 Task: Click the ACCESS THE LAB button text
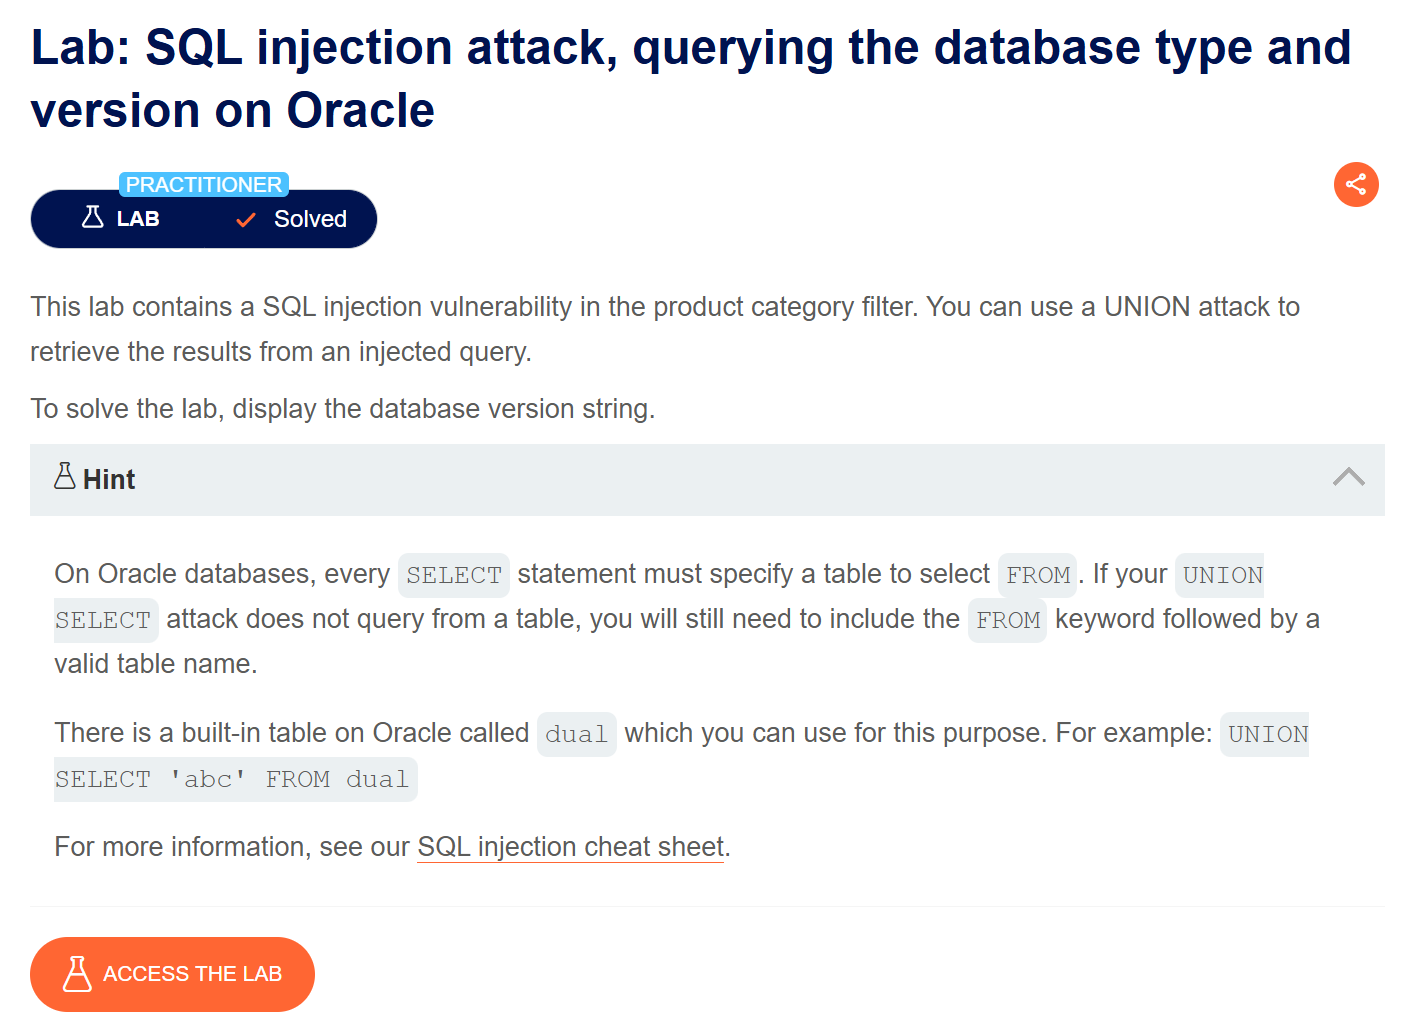(x=192, y=974)
